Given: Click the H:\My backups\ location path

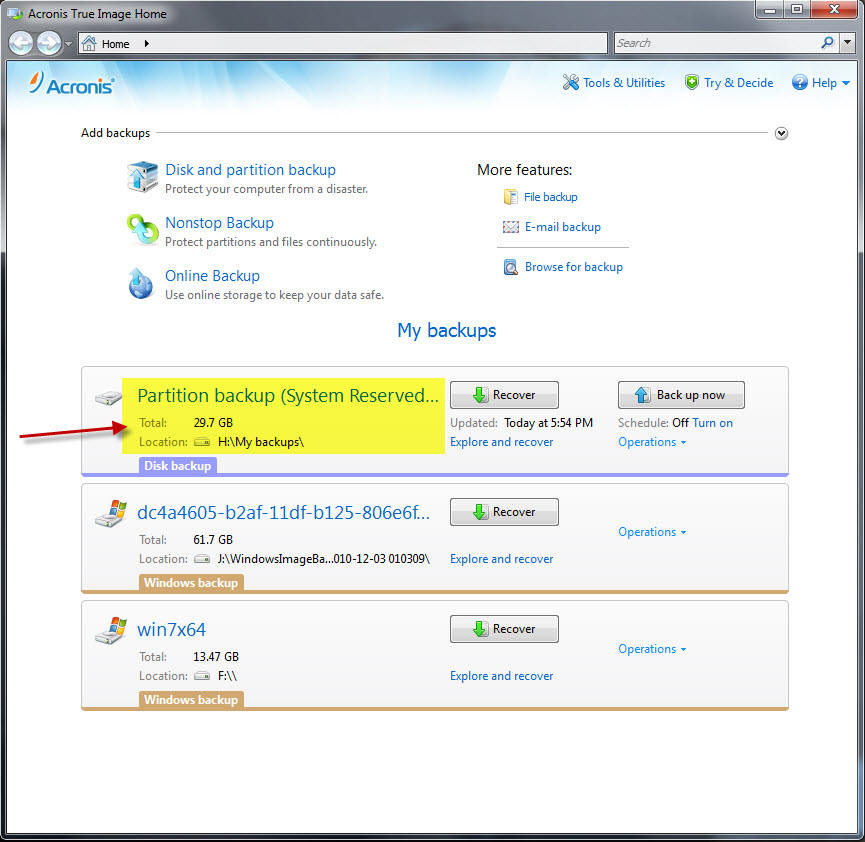Looking at the screenshot, I should (260, 442).
